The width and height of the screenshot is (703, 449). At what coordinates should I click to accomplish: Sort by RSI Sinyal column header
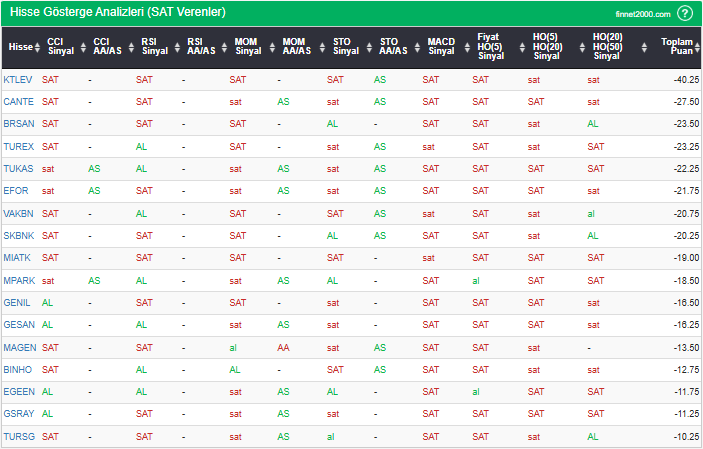(x=152, y=46)
